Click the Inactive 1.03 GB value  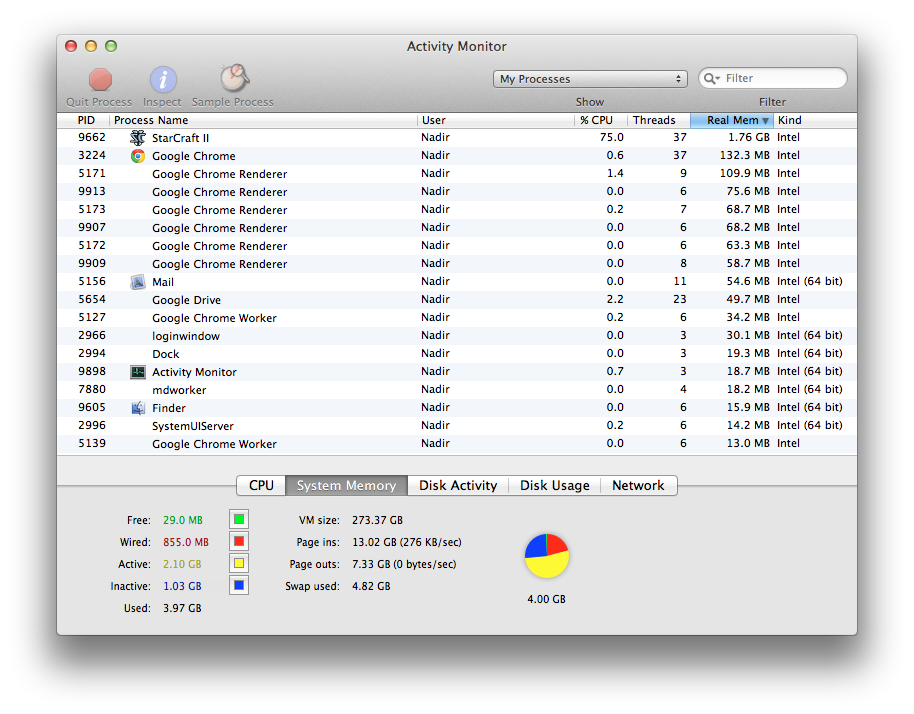182,586
